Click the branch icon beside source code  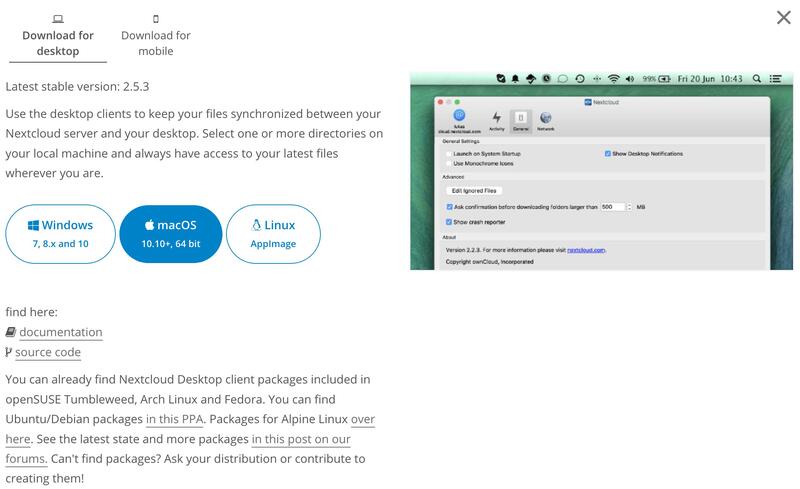coord(9,352)
